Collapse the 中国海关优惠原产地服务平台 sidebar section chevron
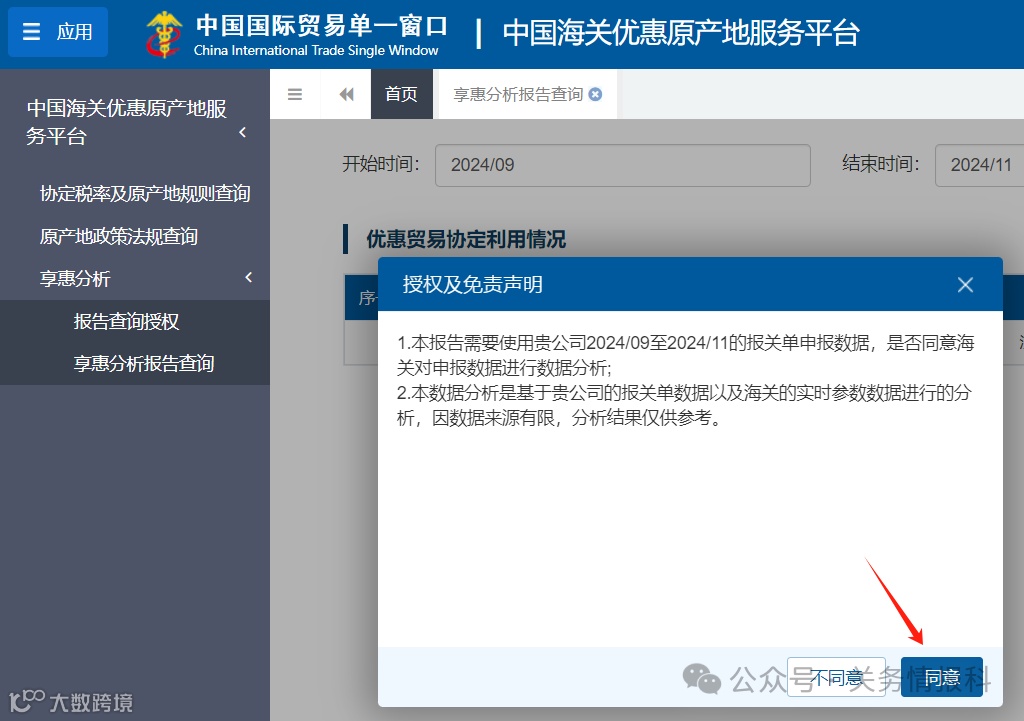1024x721 pixels. pos(242,133)
